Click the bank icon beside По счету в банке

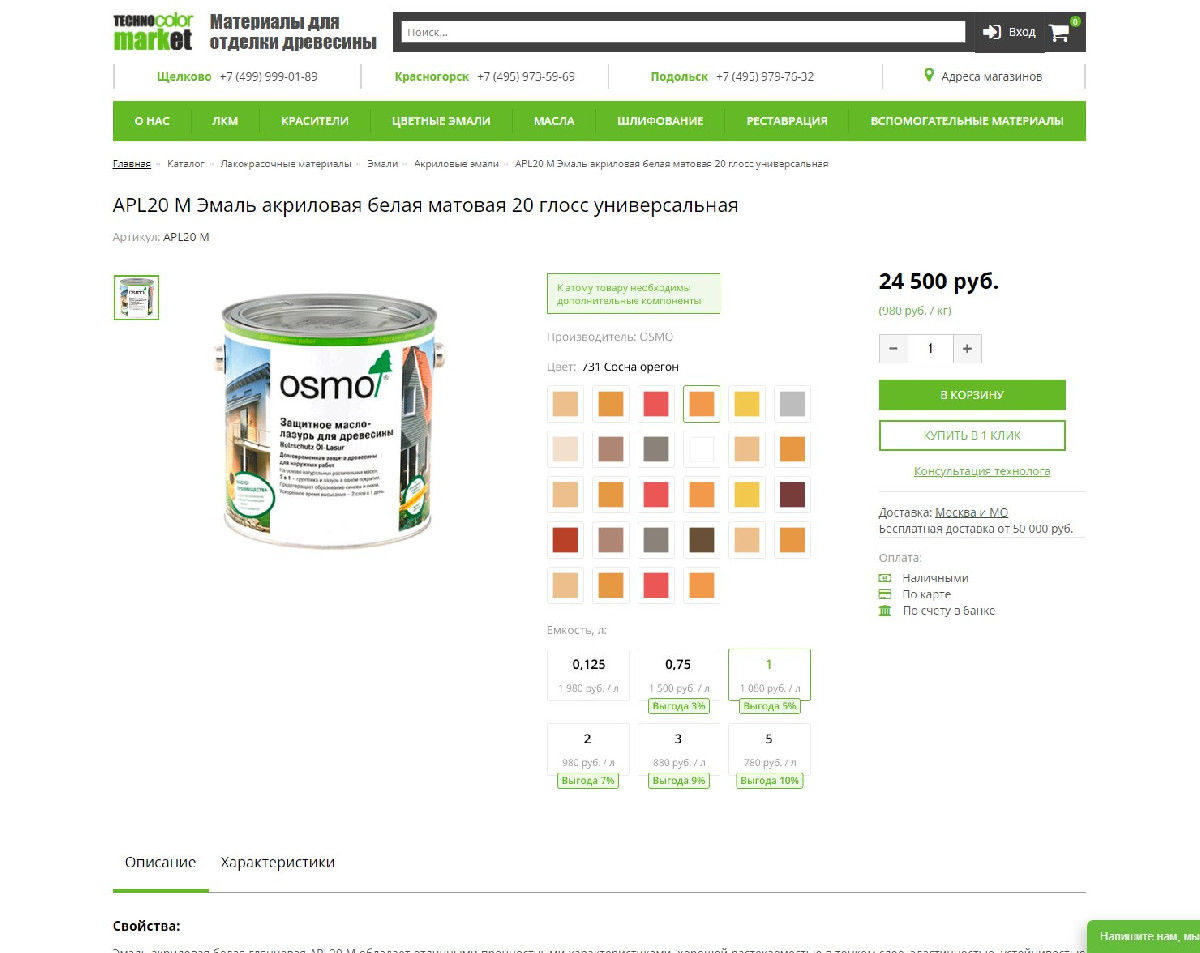pos(885,610)
